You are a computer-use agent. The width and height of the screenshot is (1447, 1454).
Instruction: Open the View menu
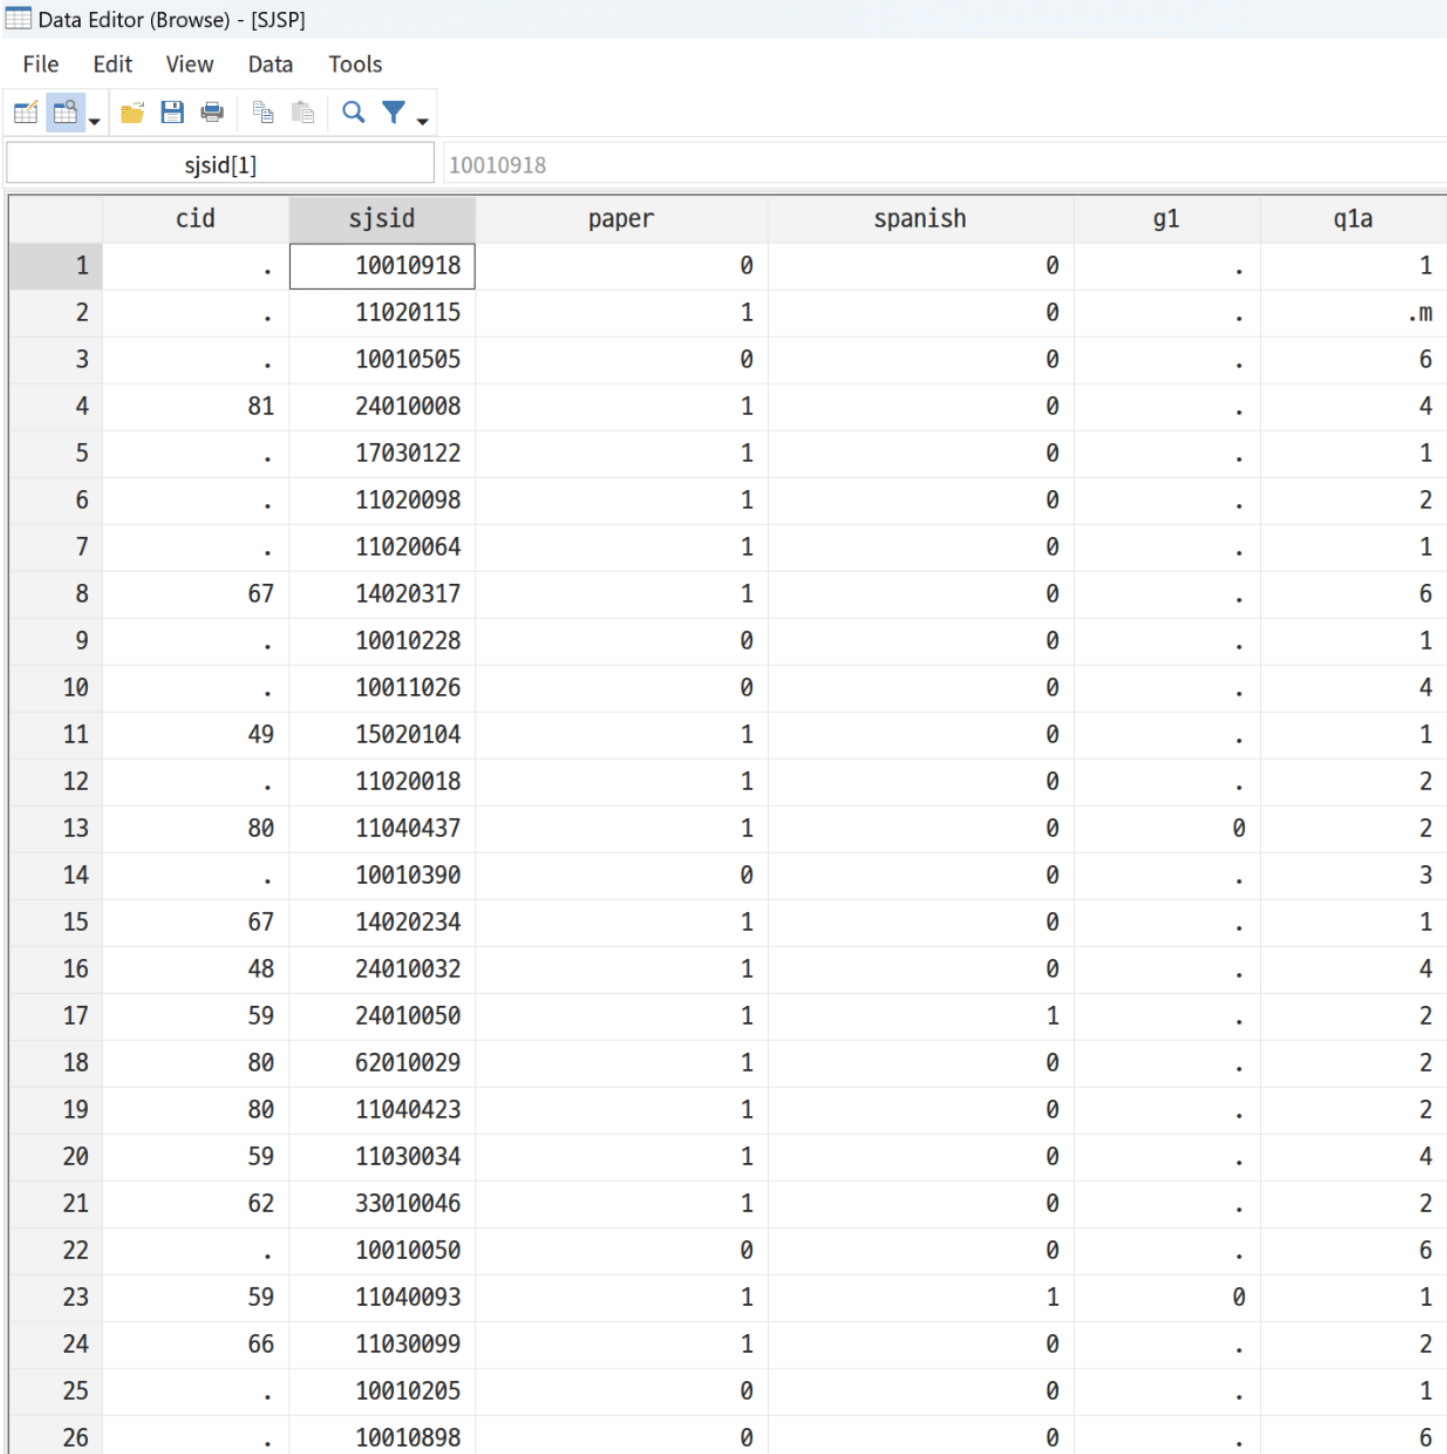(x=188, y=64)
